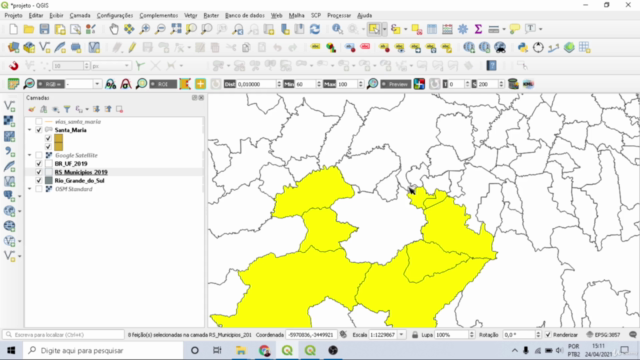Toggle editing with the yellow pencil icon

pos(132,47)
